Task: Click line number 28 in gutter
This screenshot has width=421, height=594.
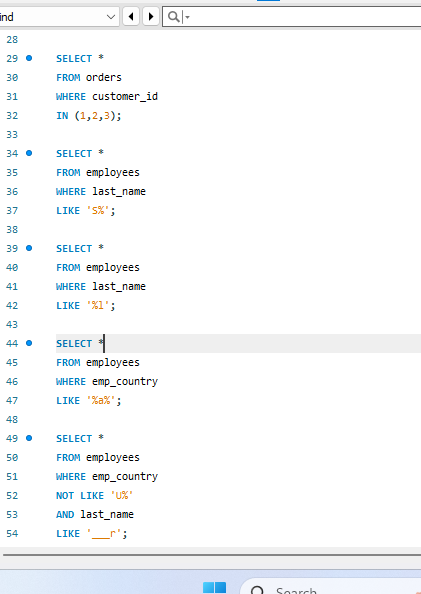Action: (x=12, y=40)
